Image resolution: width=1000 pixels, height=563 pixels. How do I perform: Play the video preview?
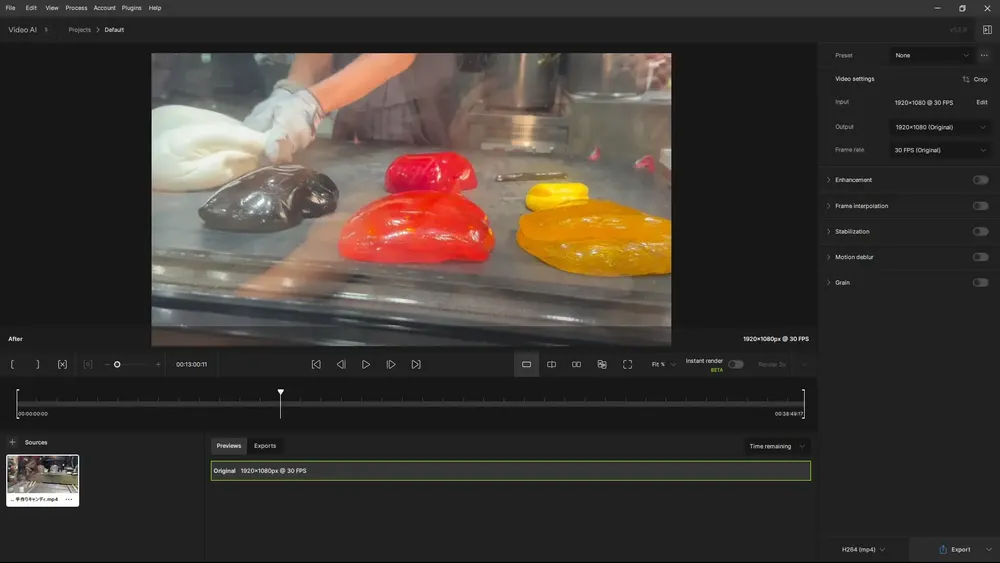[x=366, y=365]
